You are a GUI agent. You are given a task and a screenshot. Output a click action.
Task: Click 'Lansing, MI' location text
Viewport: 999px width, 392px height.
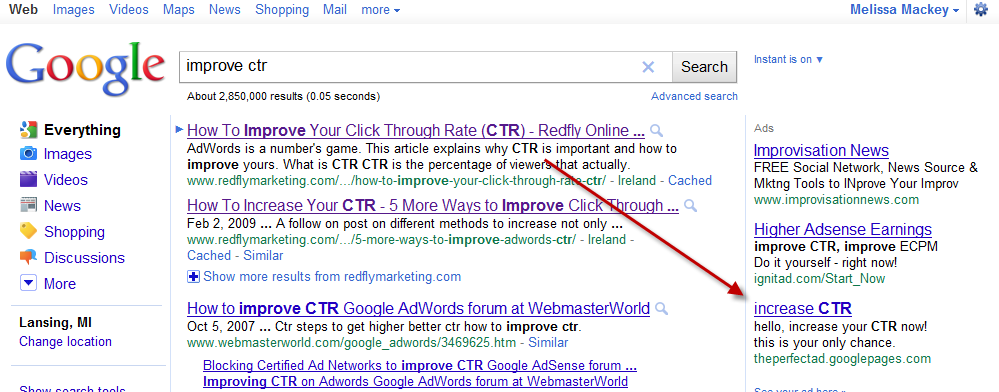point(55,322)
